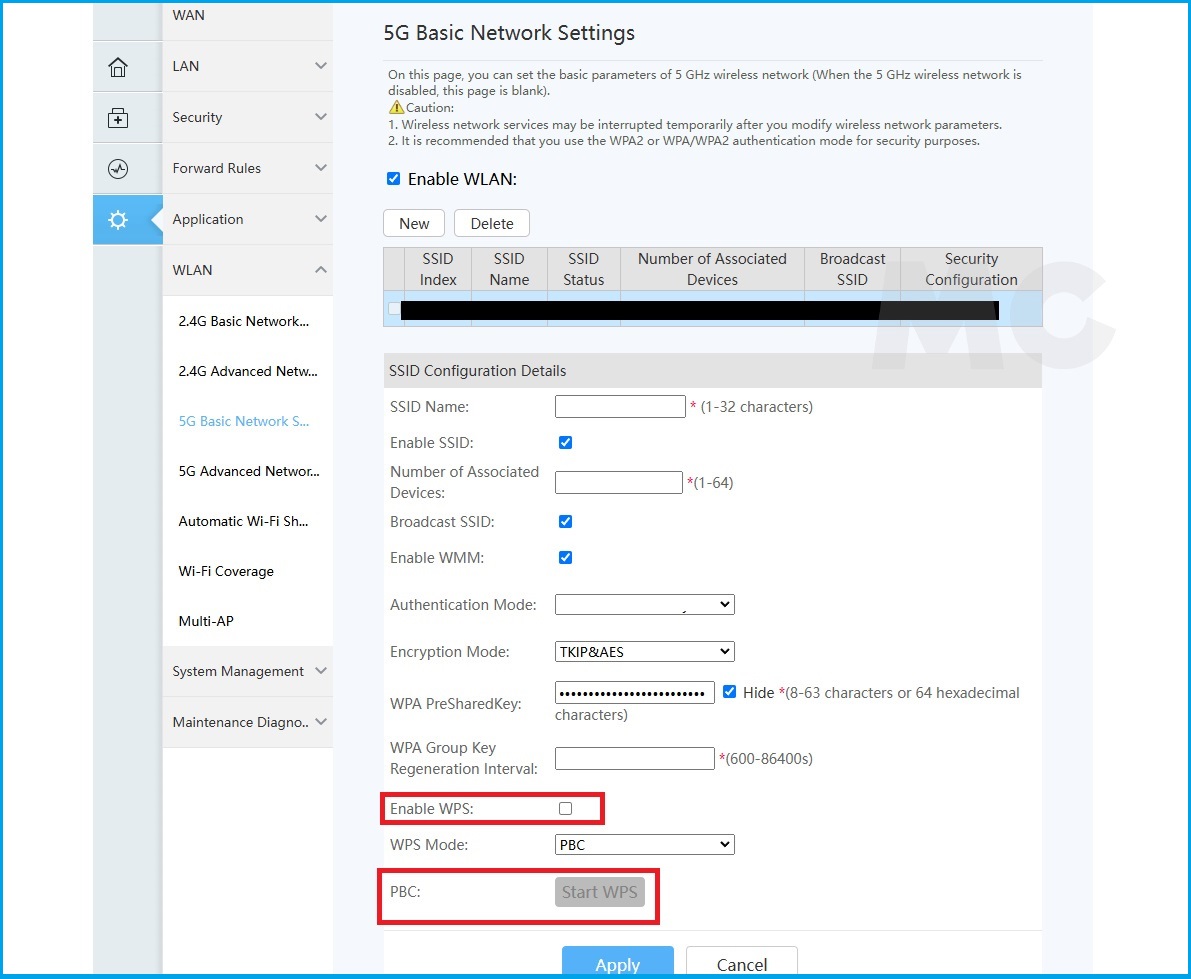Click the diagnostics pulse icon
1191x979 pixels.
coord(118,169)
